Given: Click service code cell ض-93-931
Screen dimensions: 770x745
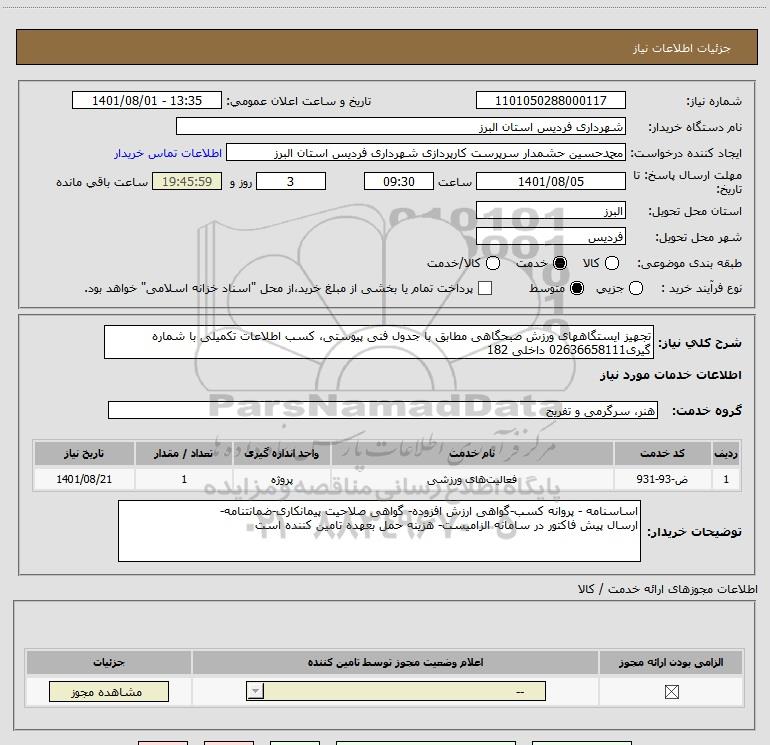Looking at the screenshot, I should (662, 479).
